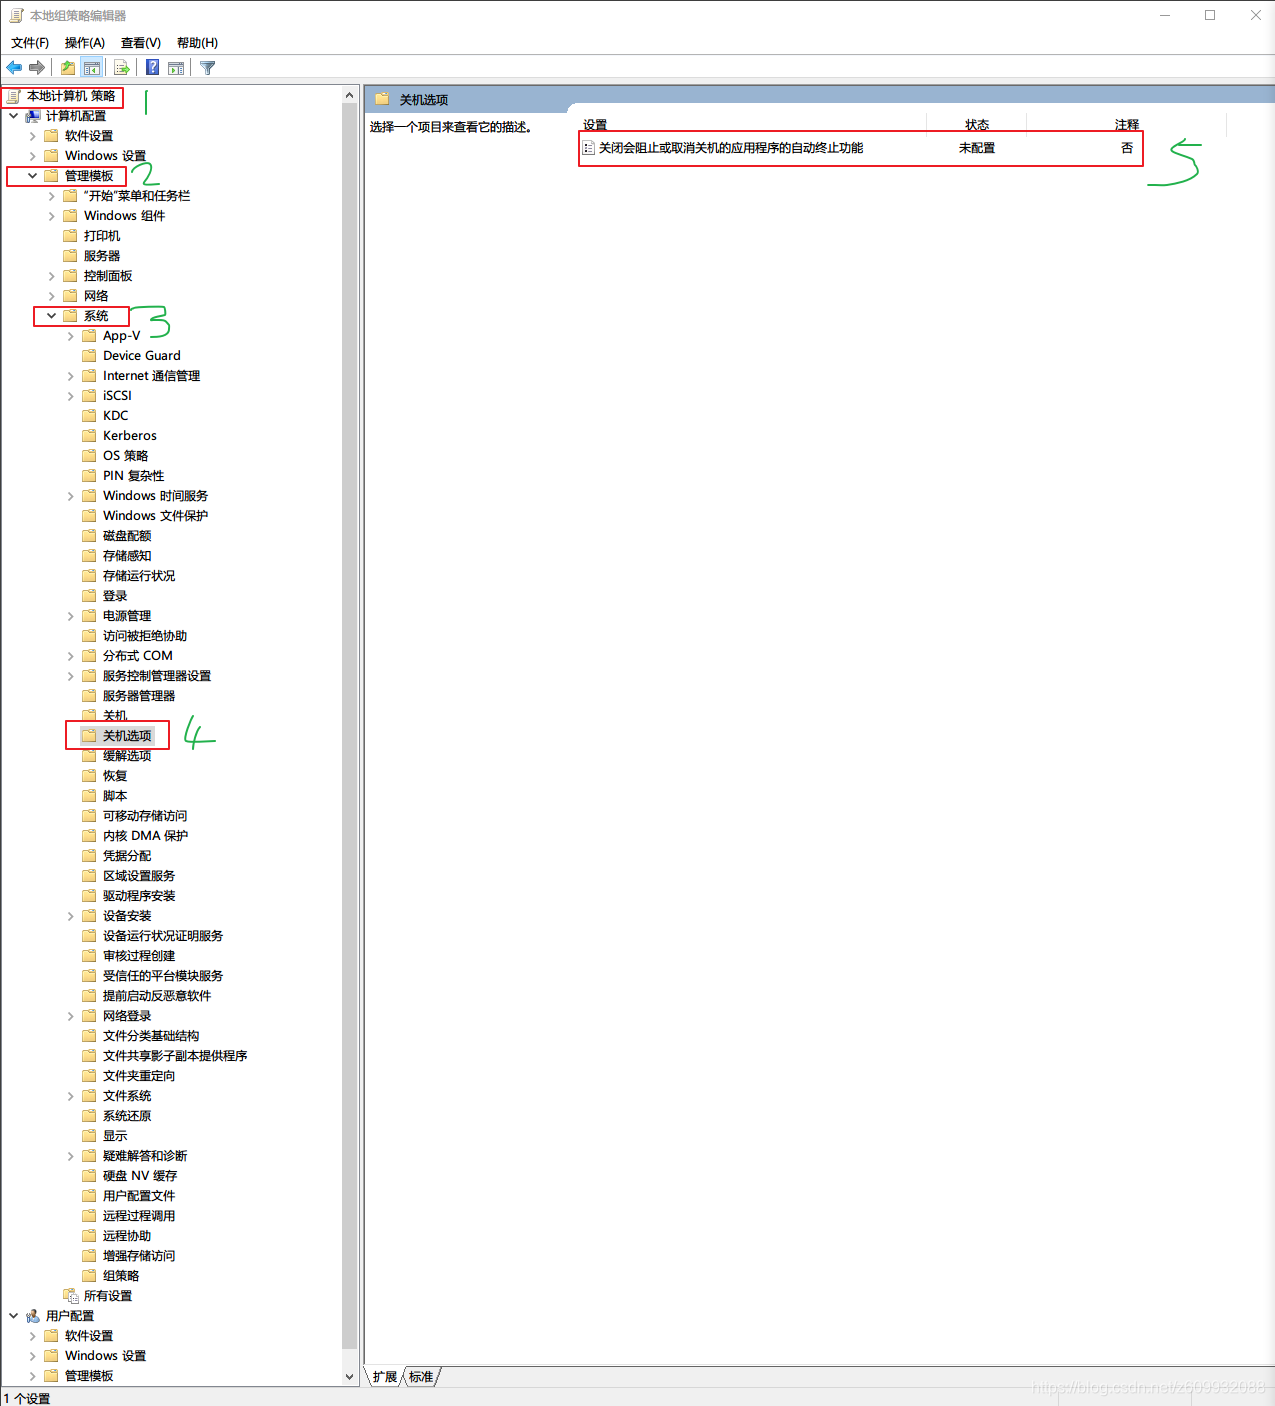This screenshot has width=1275, height=1406.
Task: Expand the 文件系统 node
Action: point(70,1096)
